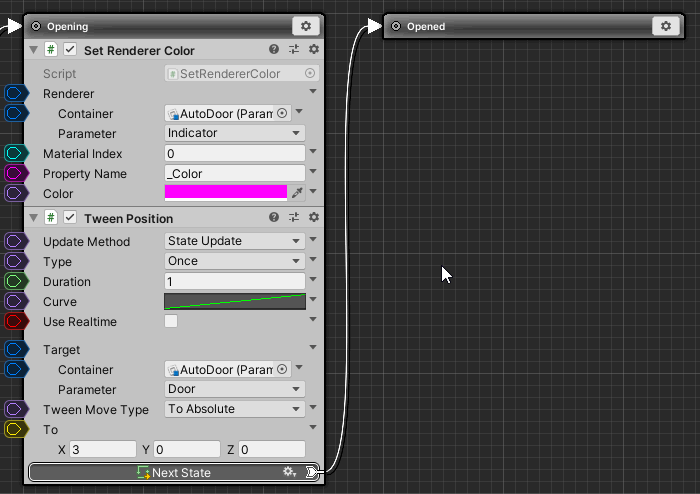Click the Set Renderer Color script icon
The image size is (700, 494).
[51, 50]
